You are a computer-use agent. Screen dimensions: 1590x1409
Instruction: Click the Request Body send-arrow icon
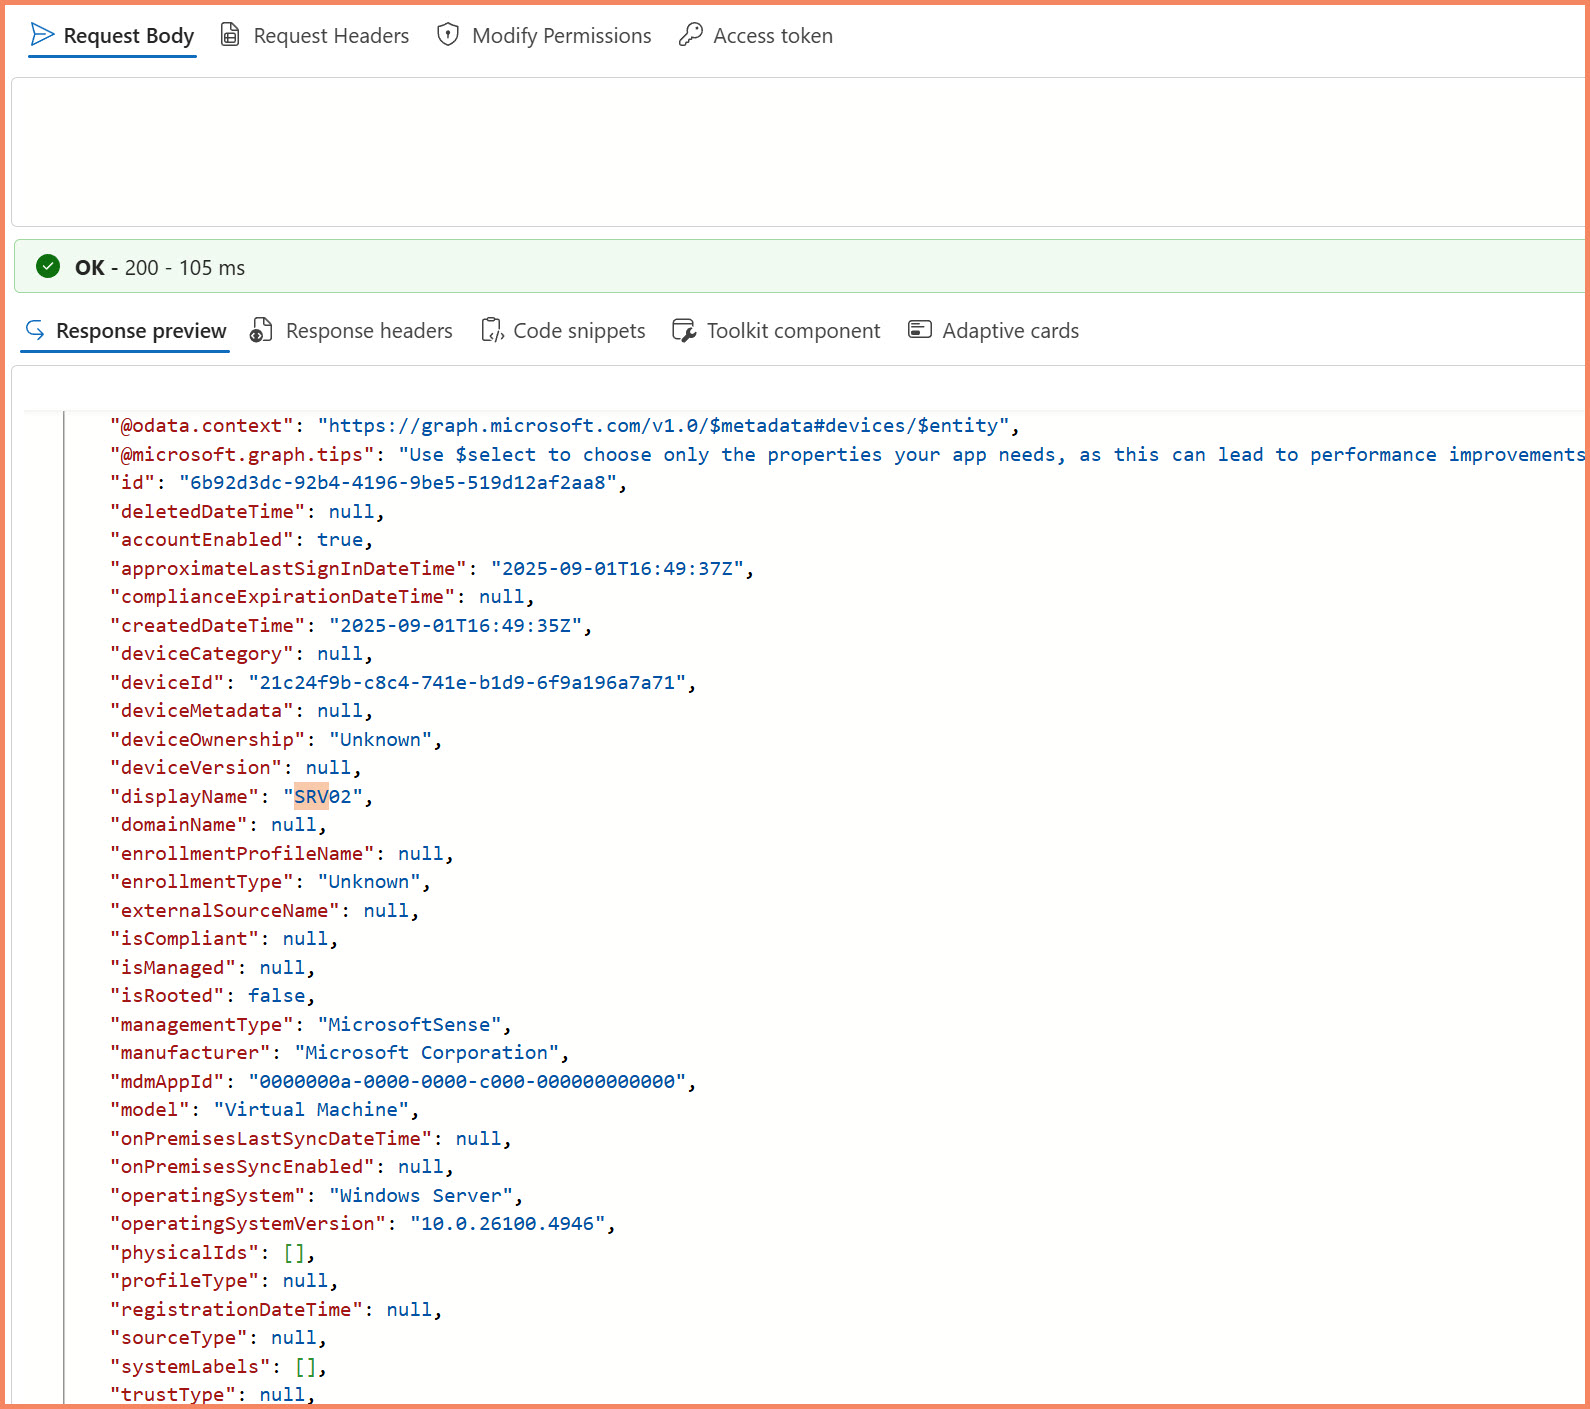click(42, 35)
